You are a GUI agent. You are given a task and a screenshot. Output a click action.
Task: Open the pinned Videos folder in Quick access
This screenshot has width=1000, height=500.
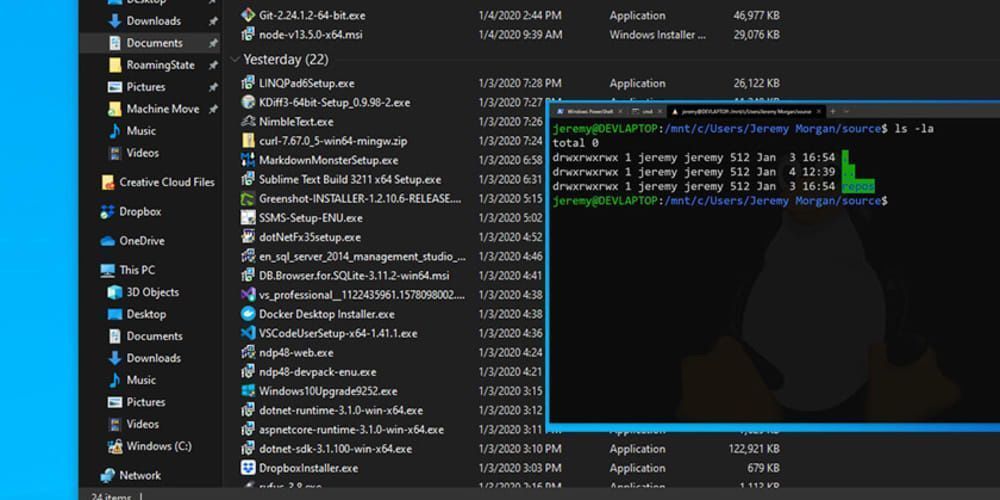[133, 153]
